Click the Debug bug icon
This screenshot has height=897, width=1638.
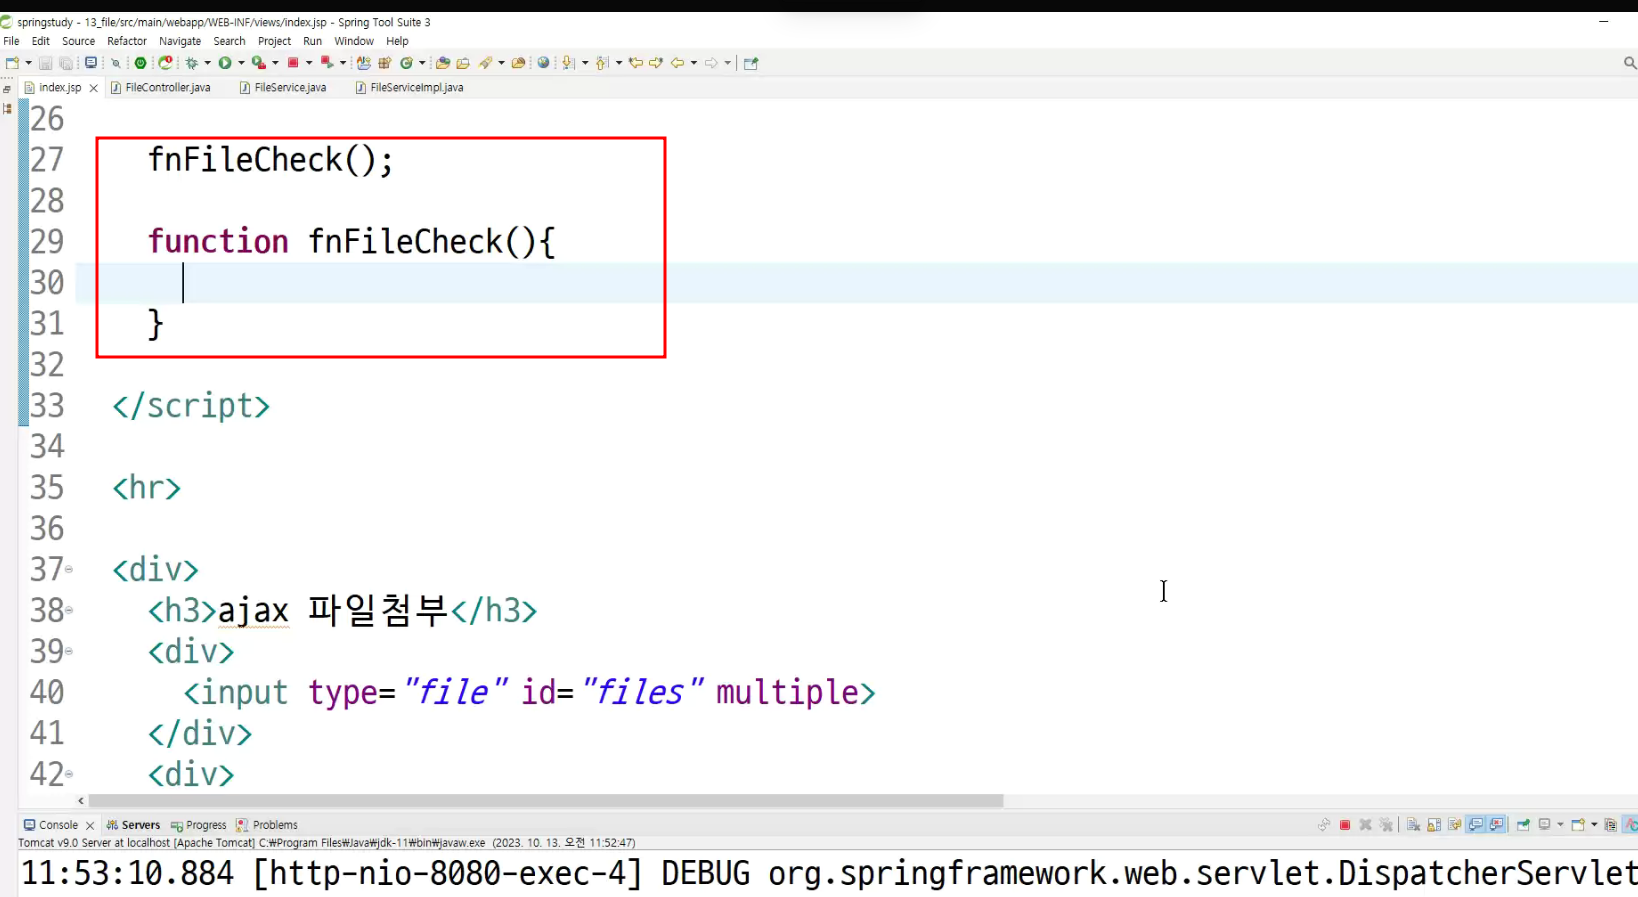coord(191,63)
